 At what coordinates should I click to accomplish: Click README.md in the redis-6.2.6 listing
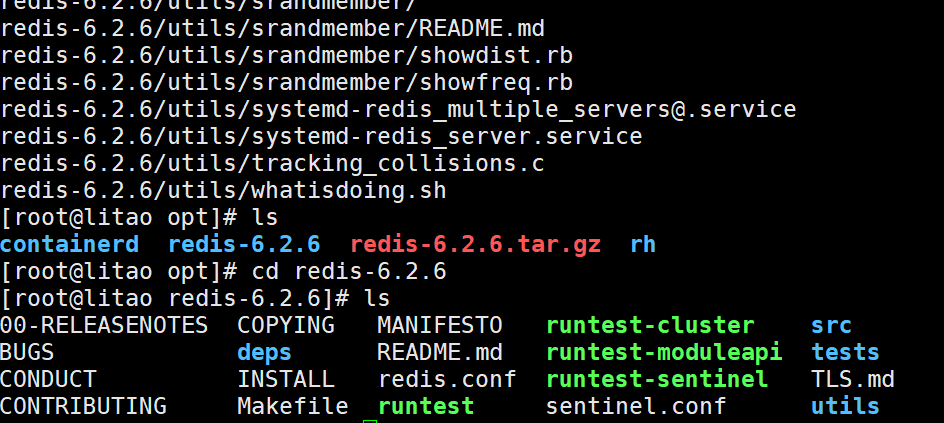440,353
